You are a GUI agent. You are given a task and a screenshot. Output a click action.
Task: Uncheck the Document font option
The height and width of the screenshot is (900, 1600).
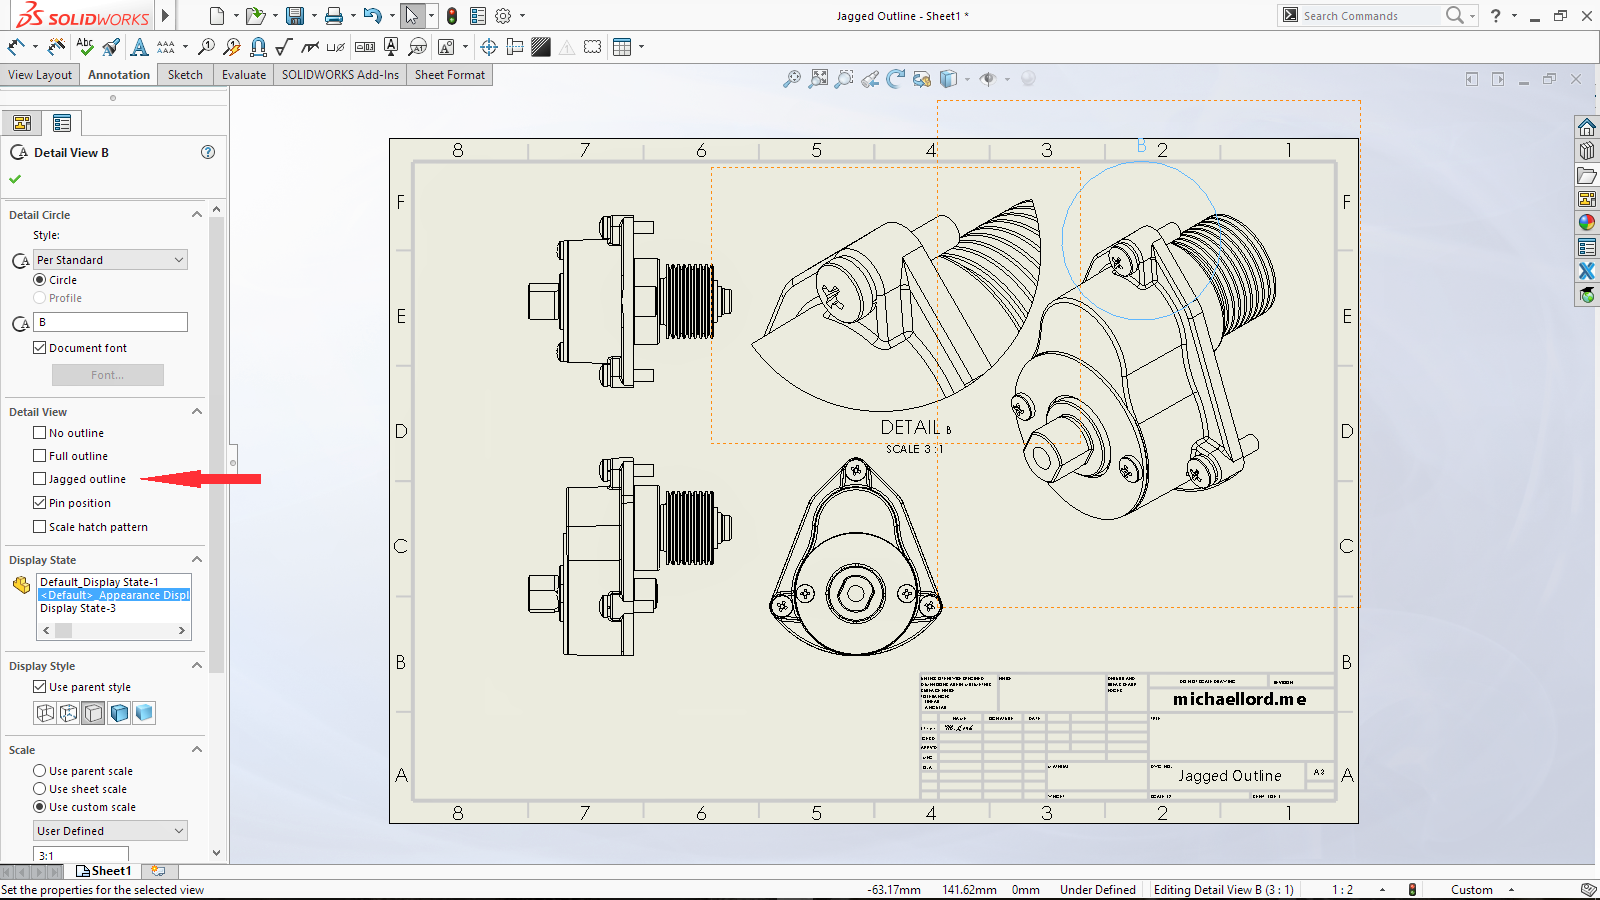[x=40, y=347]
